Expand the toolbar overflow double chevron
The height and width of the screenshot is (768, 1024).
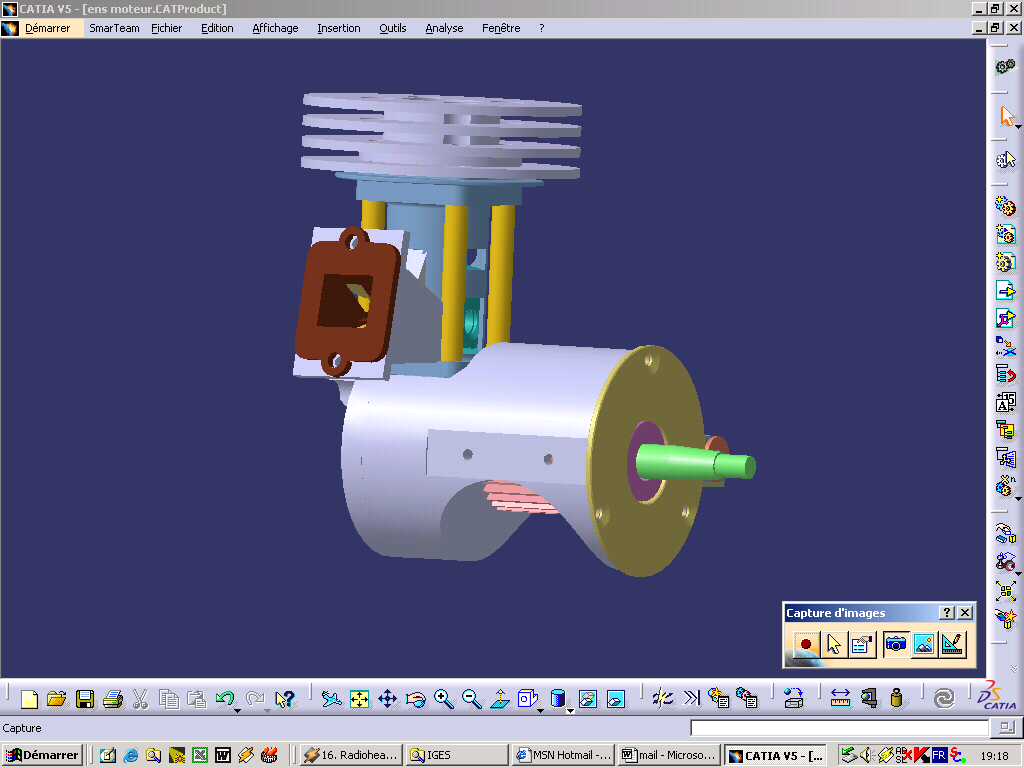pyautogui.click(x=691, y=699)
